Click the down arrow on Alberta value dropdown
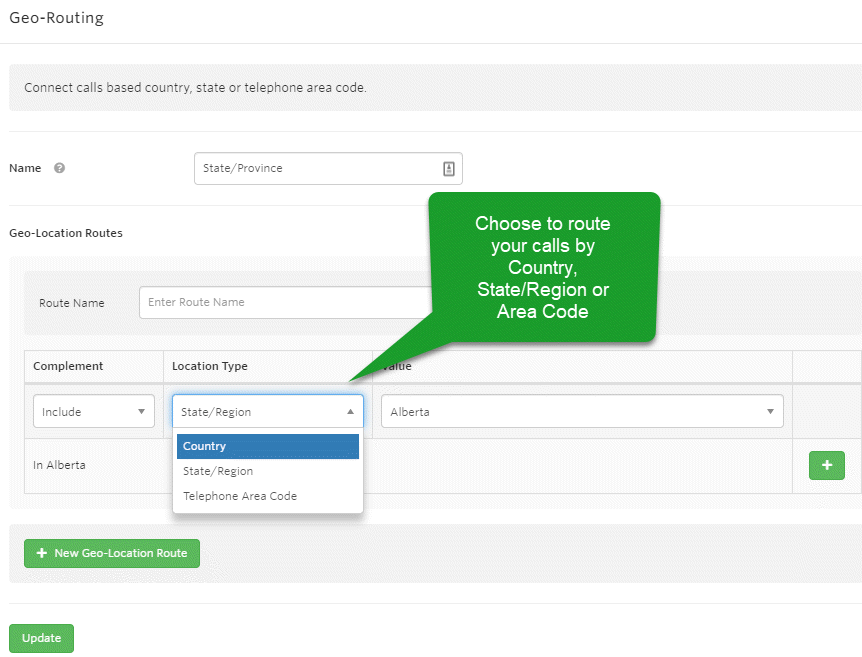Viewport: 862px width, 657px height. click(x=770, y=411)
